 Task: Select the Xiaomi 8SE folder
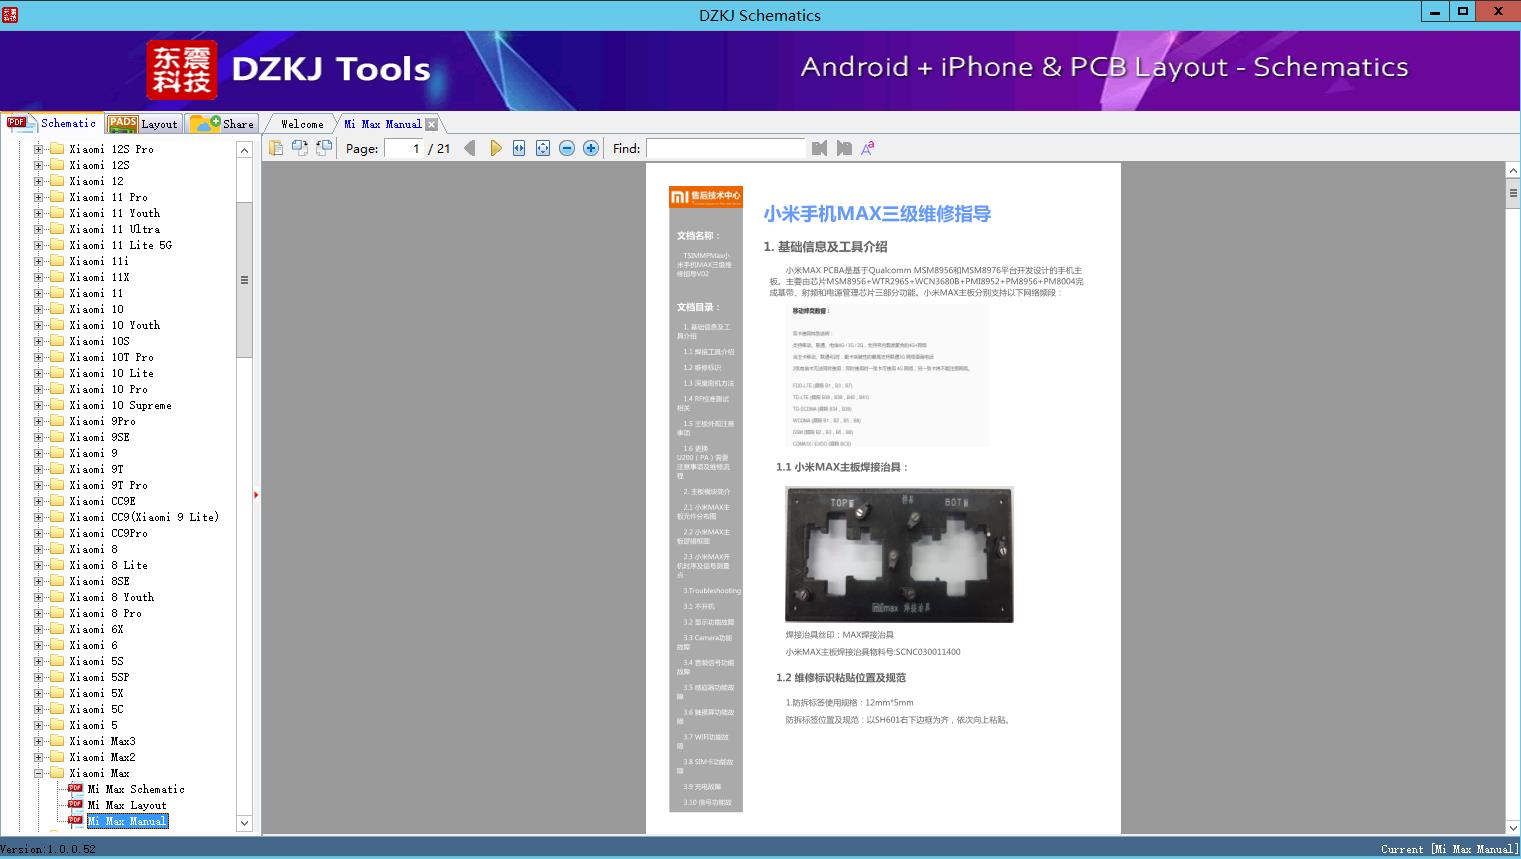100,581
